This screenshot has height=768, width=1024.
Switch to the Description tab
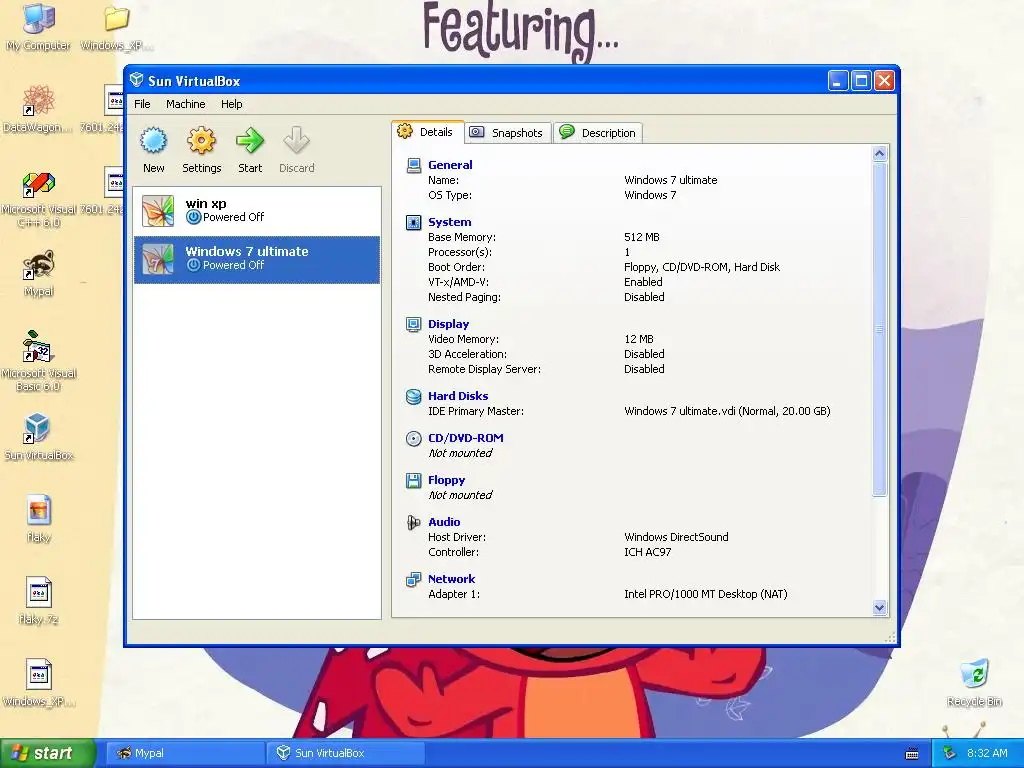pos(598,133)
